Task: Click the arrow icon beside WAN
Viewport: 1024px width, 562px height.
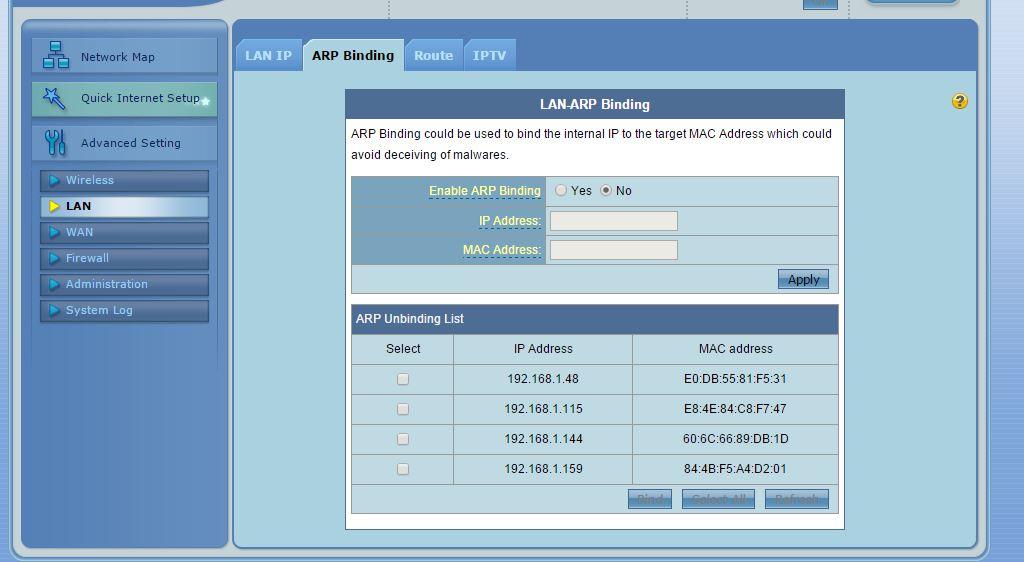Action: 54,232
